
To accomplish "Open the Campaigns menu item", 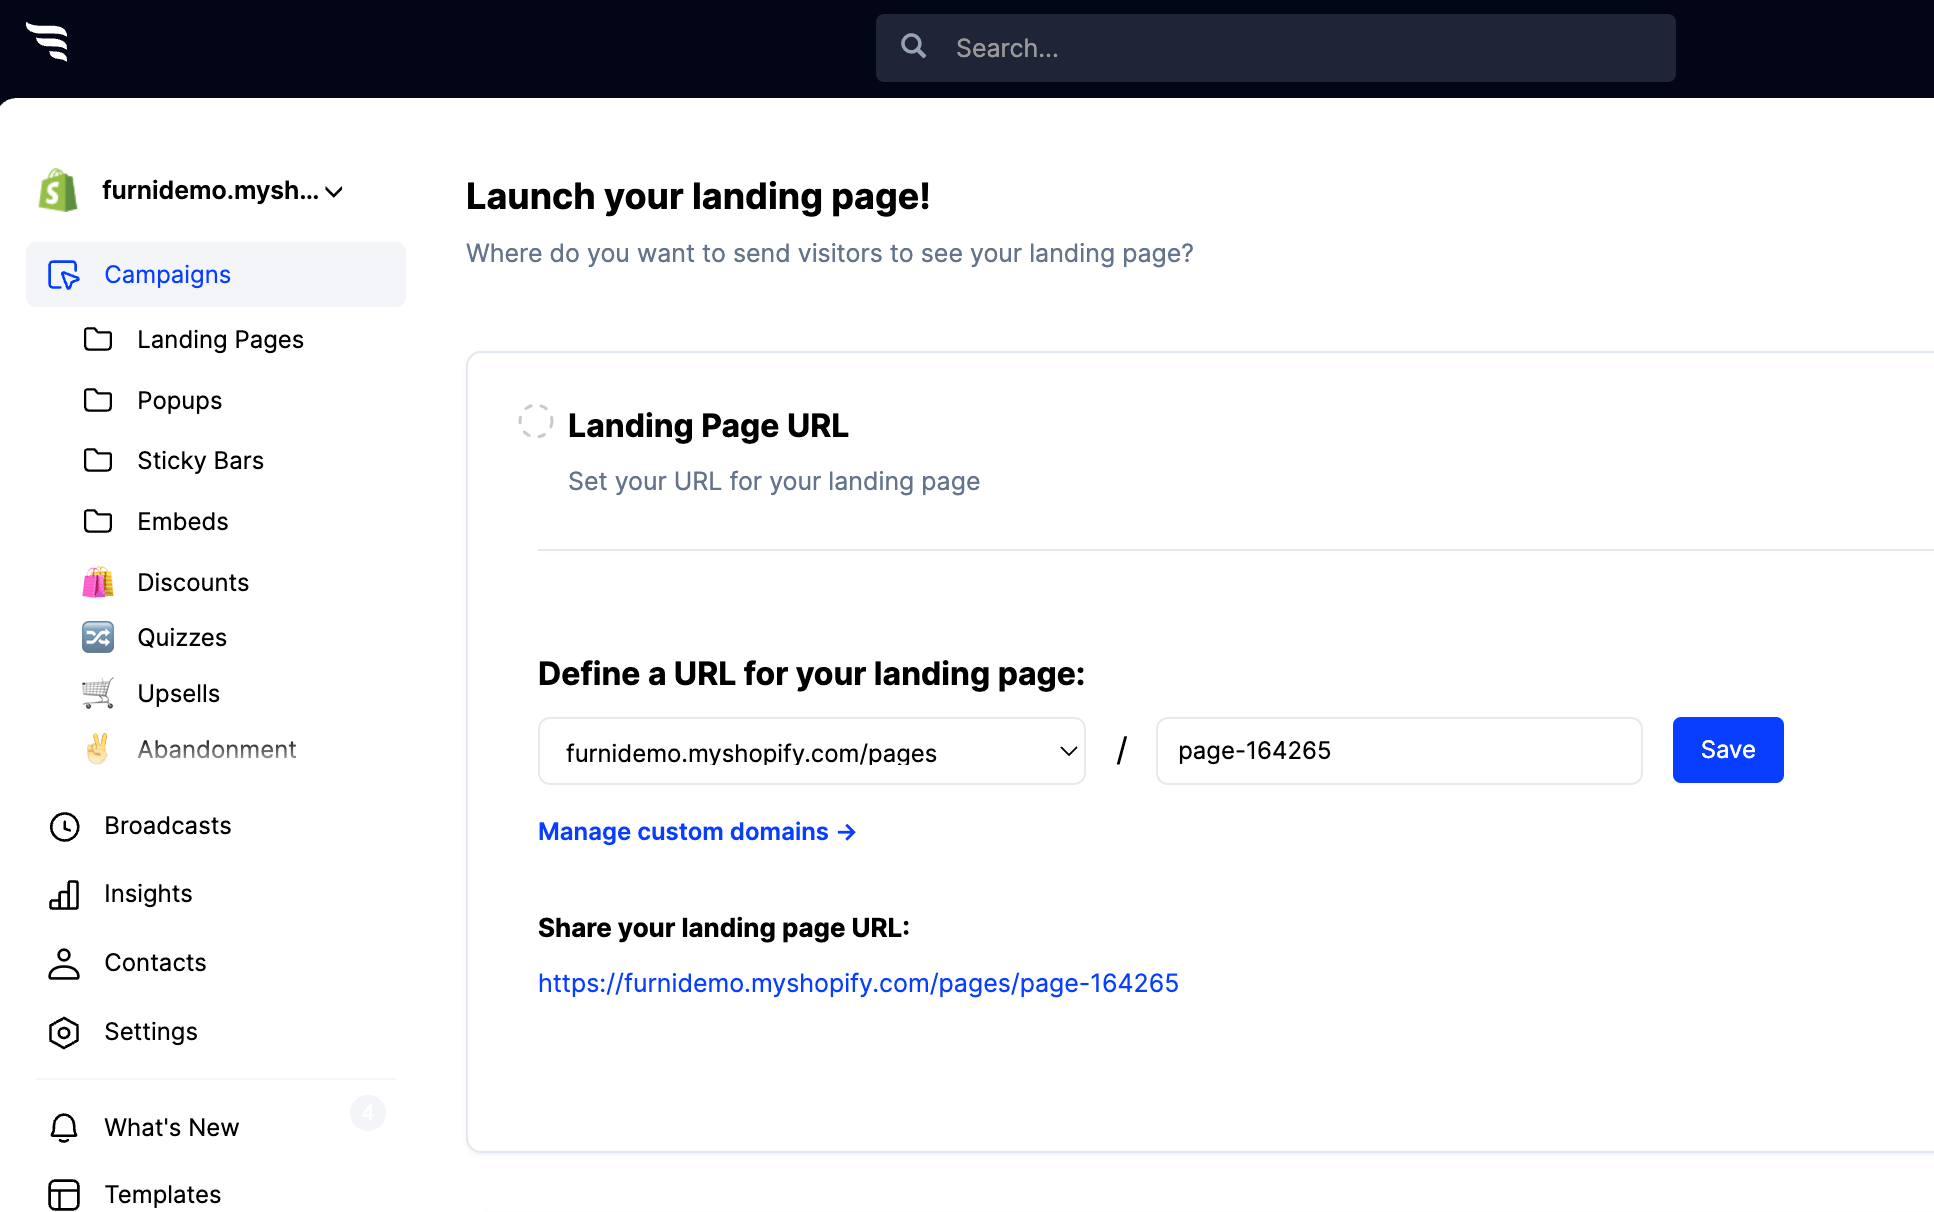I will [216, 274].
